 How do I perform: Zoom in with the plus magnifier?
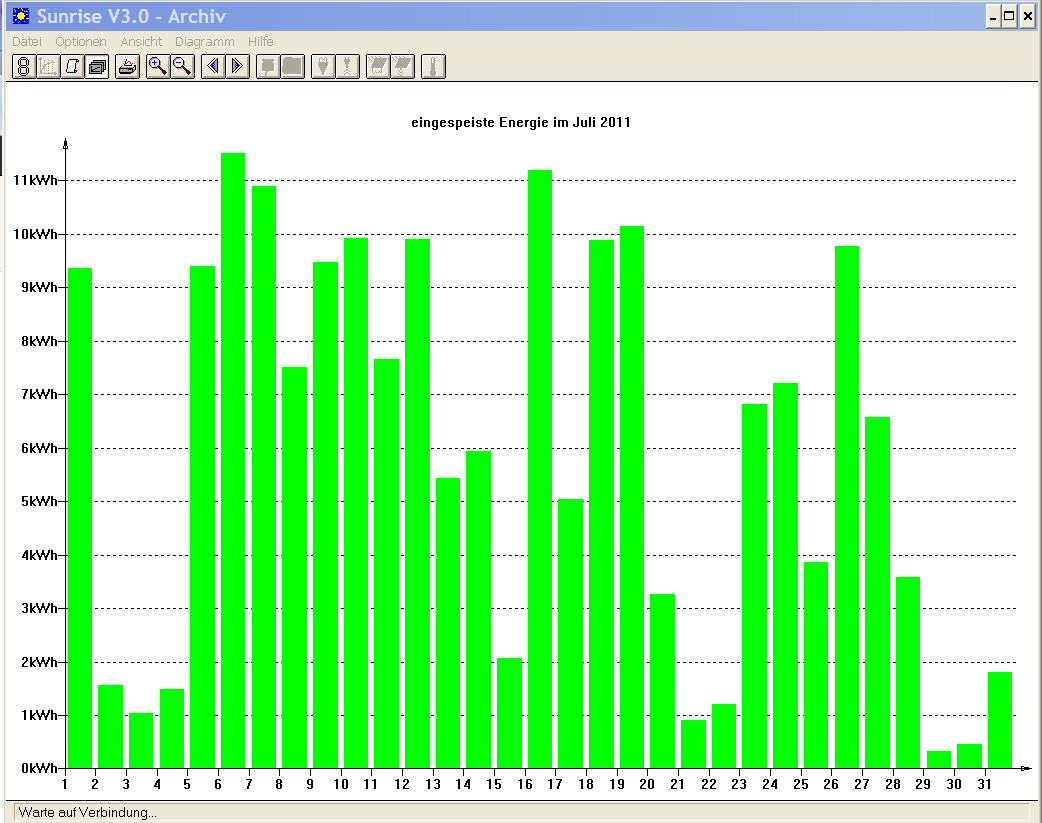(157, 66)
